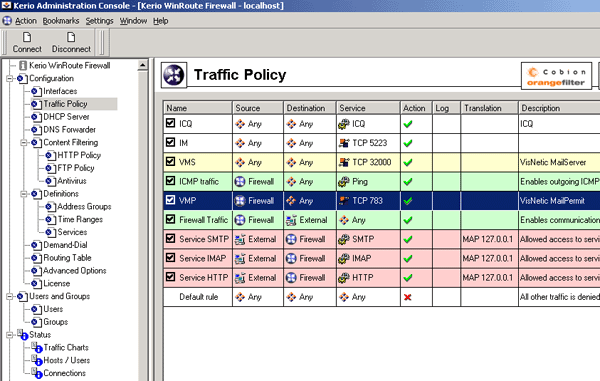
Task: Uncheck the ICQ rule checkbox
Action: click(171, 123)
